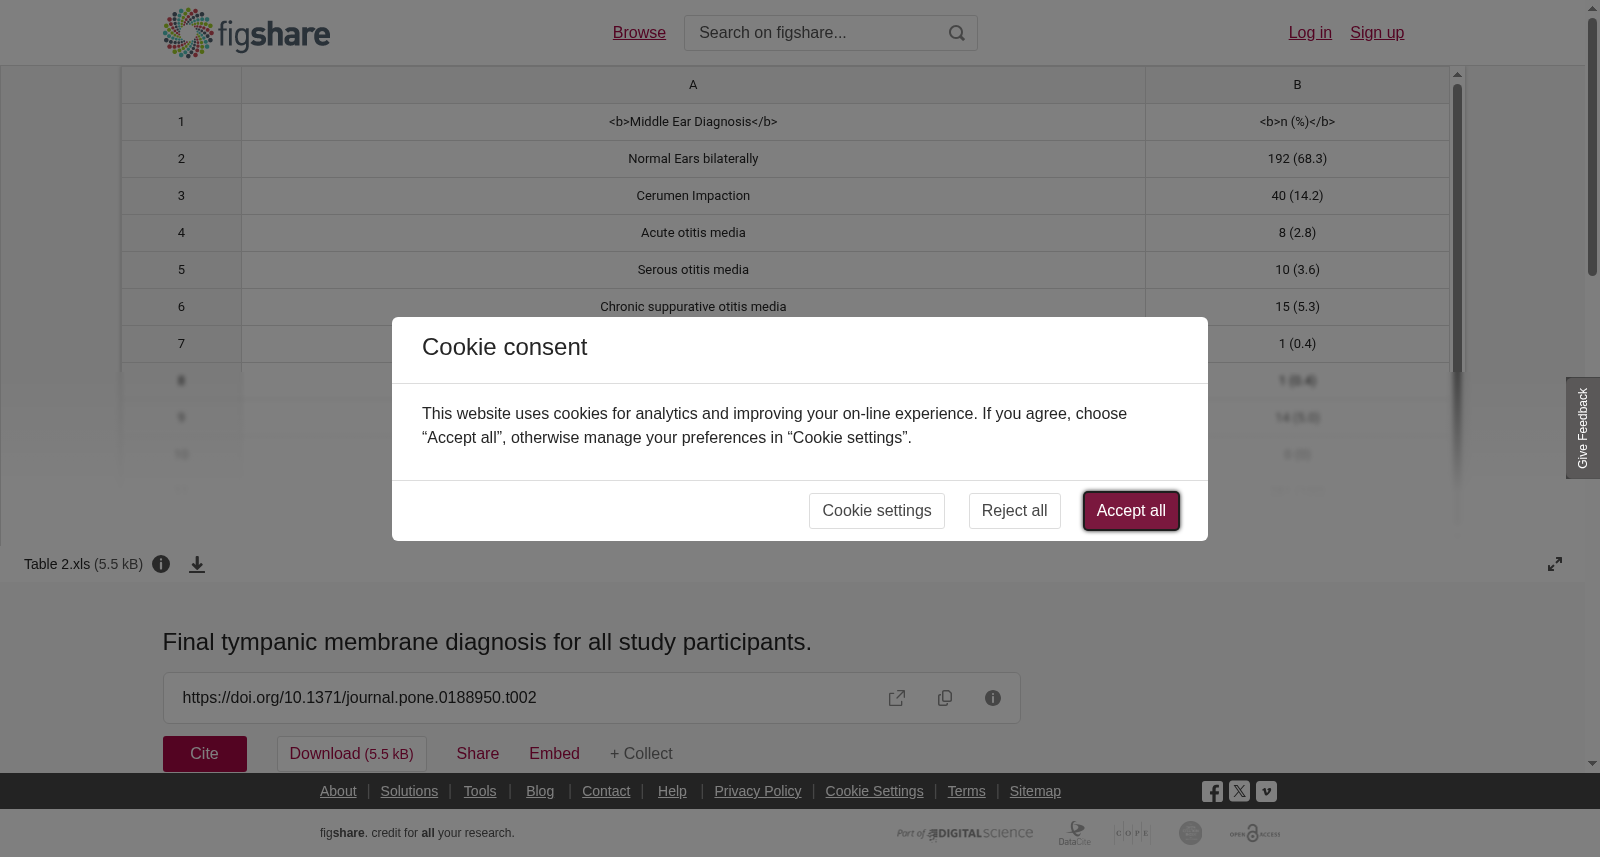This screenshot has width=1600, height=857.
Task: Copy the DOI with copy icon
Action: [x=945, y=698]
